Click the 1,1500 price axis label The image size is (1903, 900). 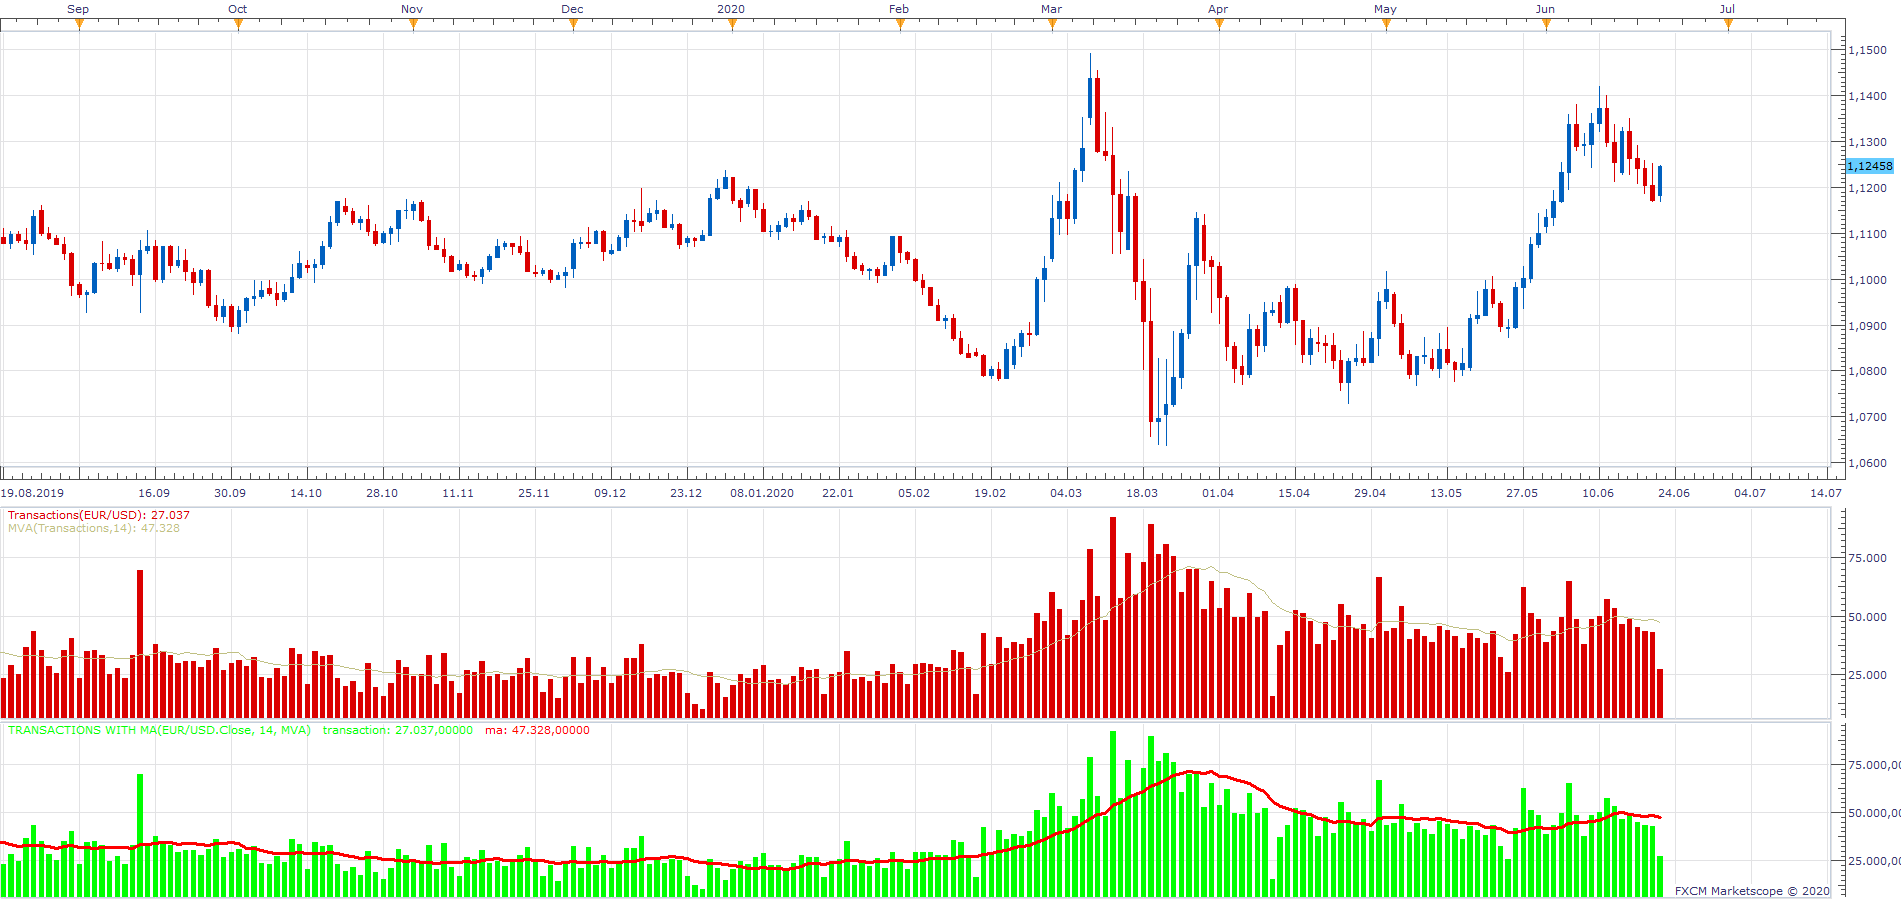pyautogui.click(x=1867, y=50)
